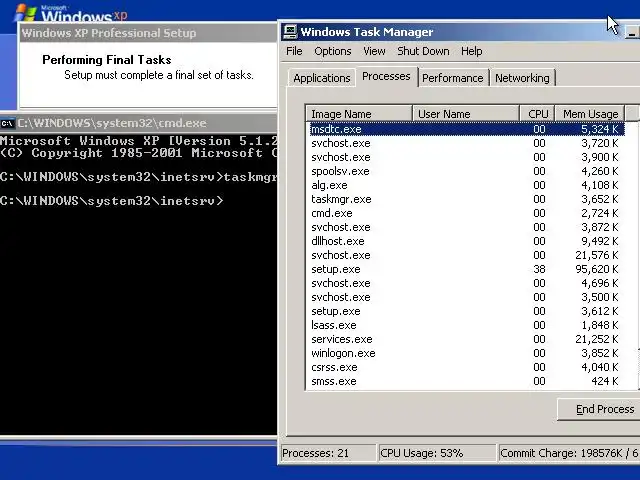Screen dimensions: 640x480
Task: Select svchost.exe using 4,696 K memory
Action: (x=466, y=283)
